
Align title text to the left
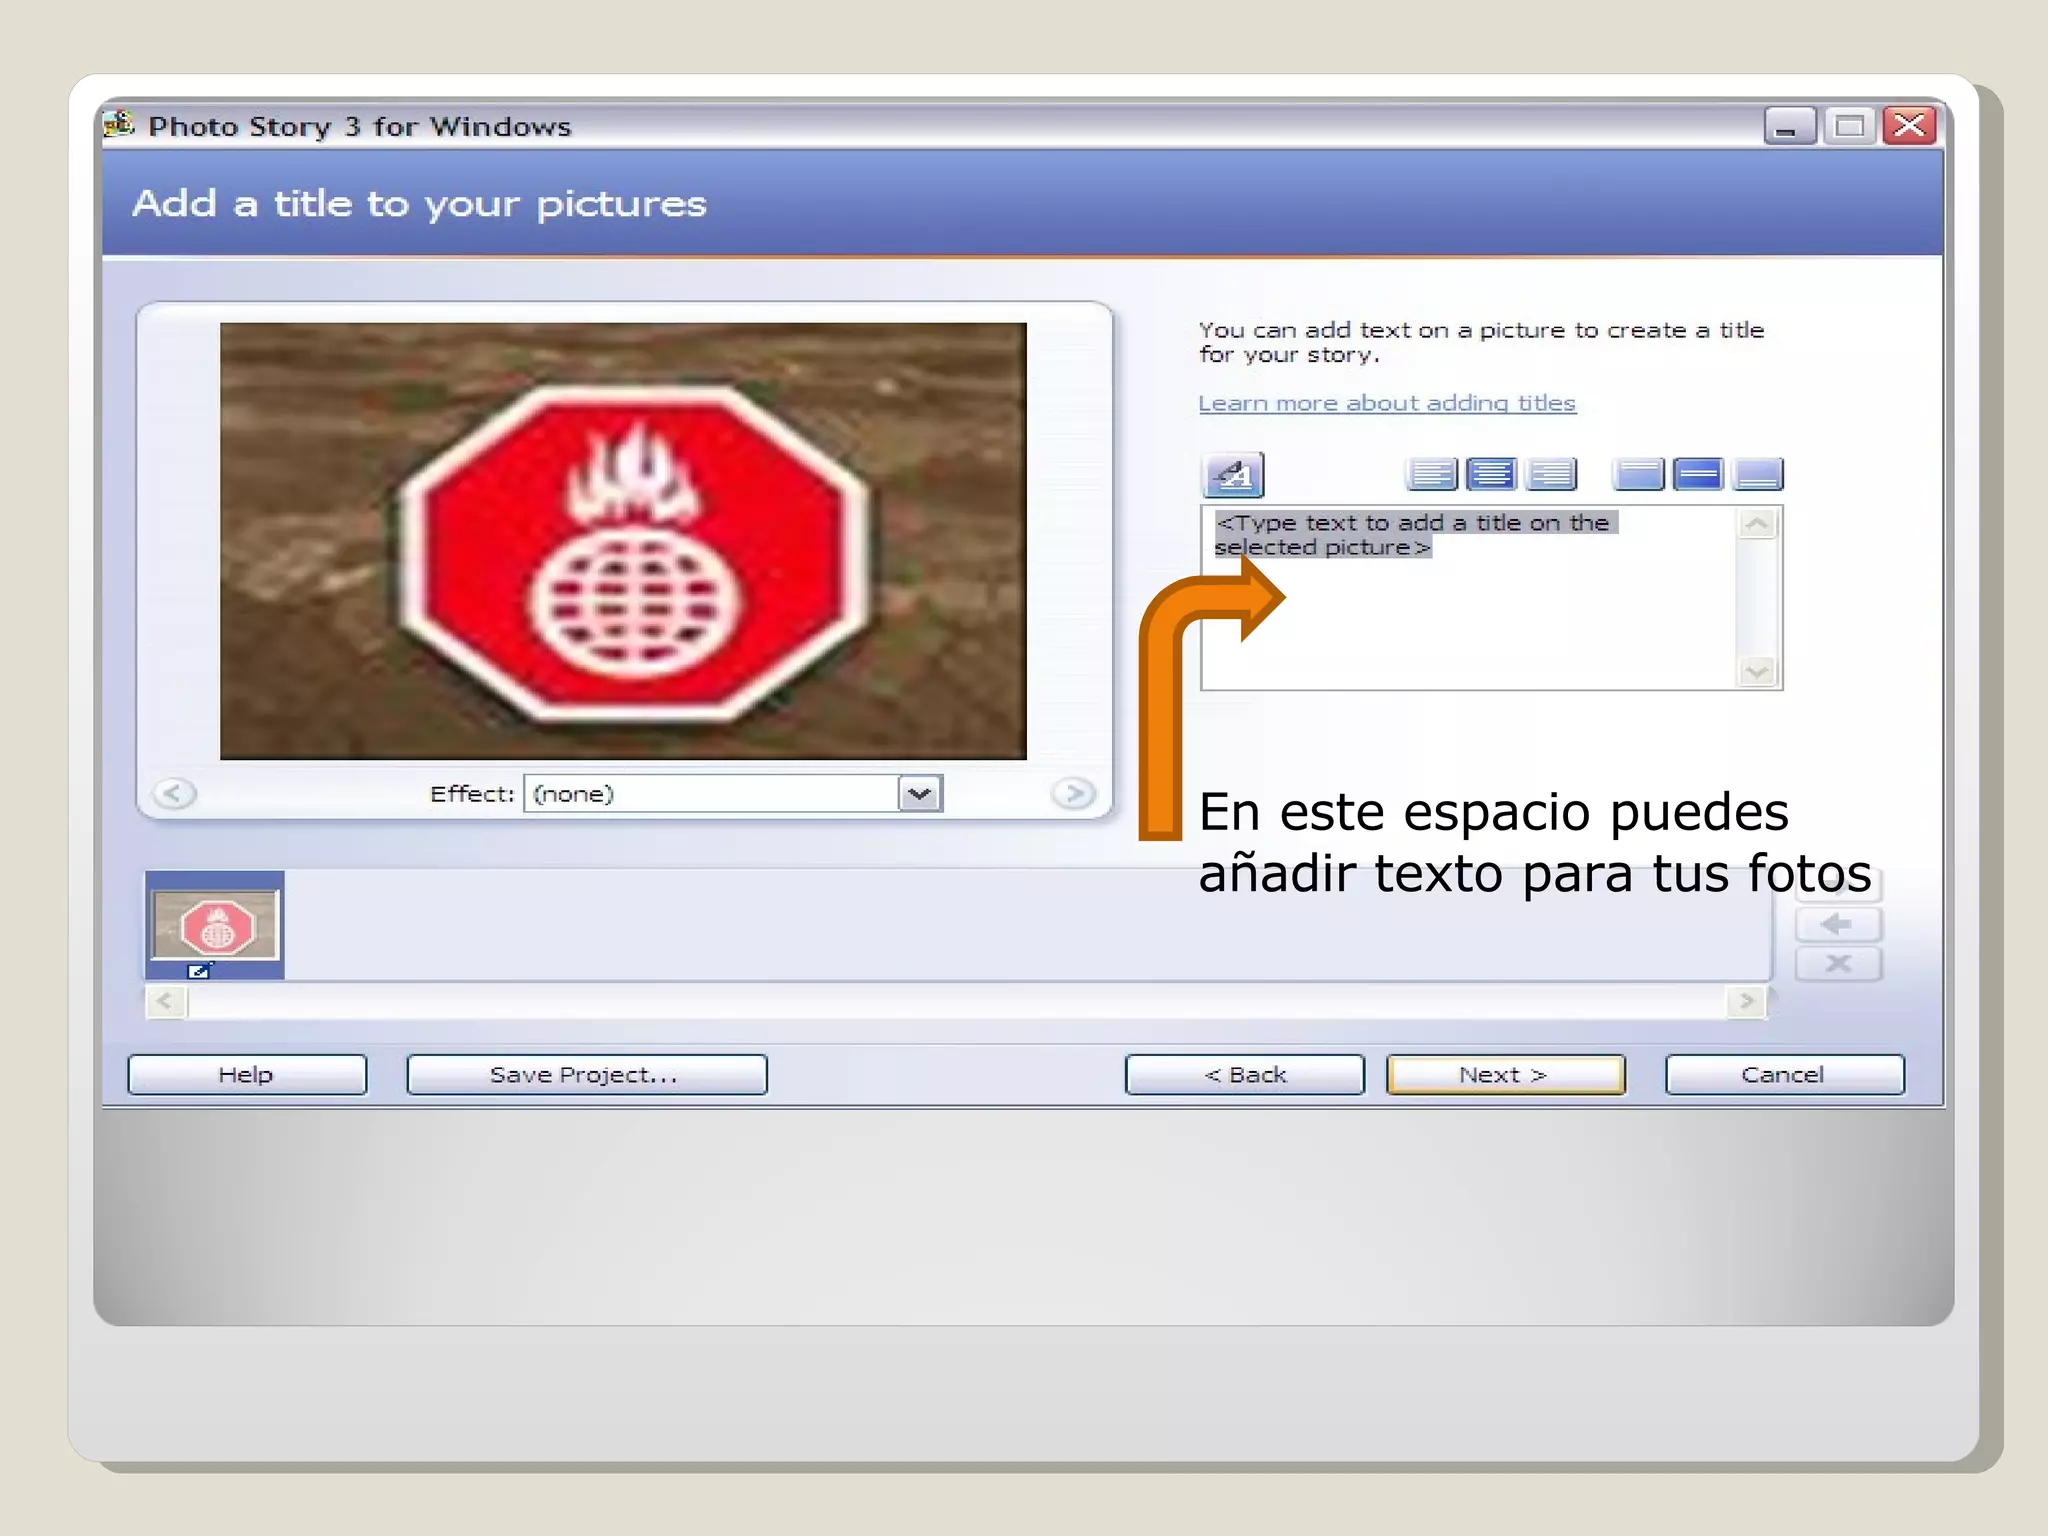(1431, 474)
